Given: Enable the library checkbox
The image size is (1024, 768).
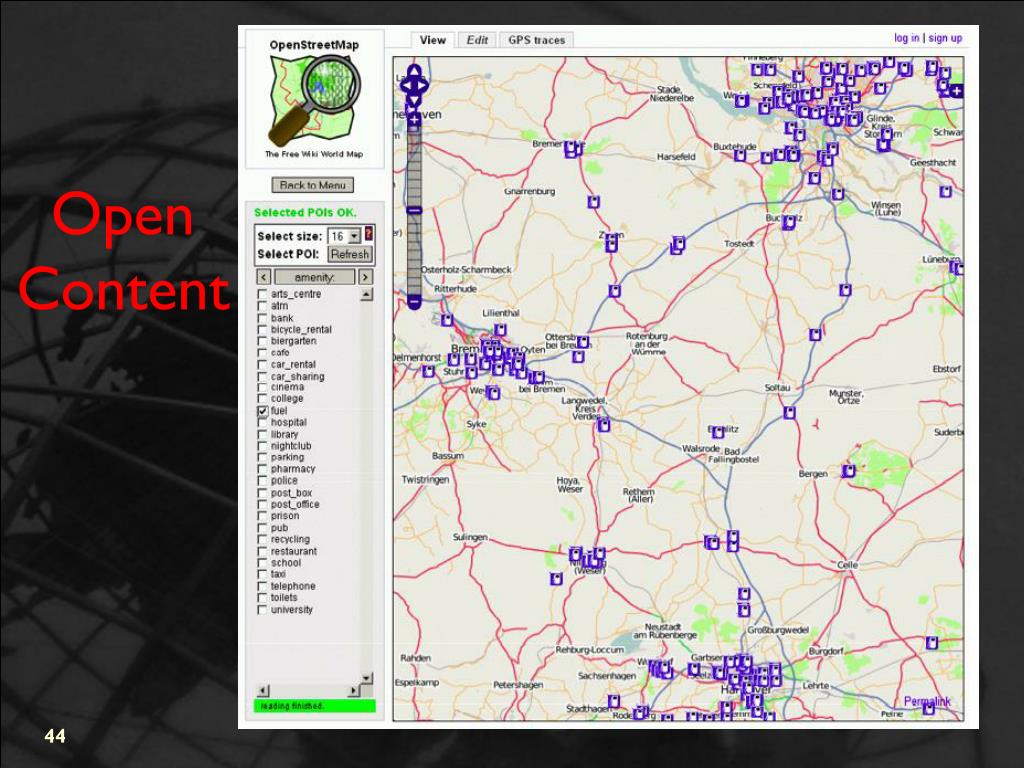Looking at the screenshot, I should [263, 434].
